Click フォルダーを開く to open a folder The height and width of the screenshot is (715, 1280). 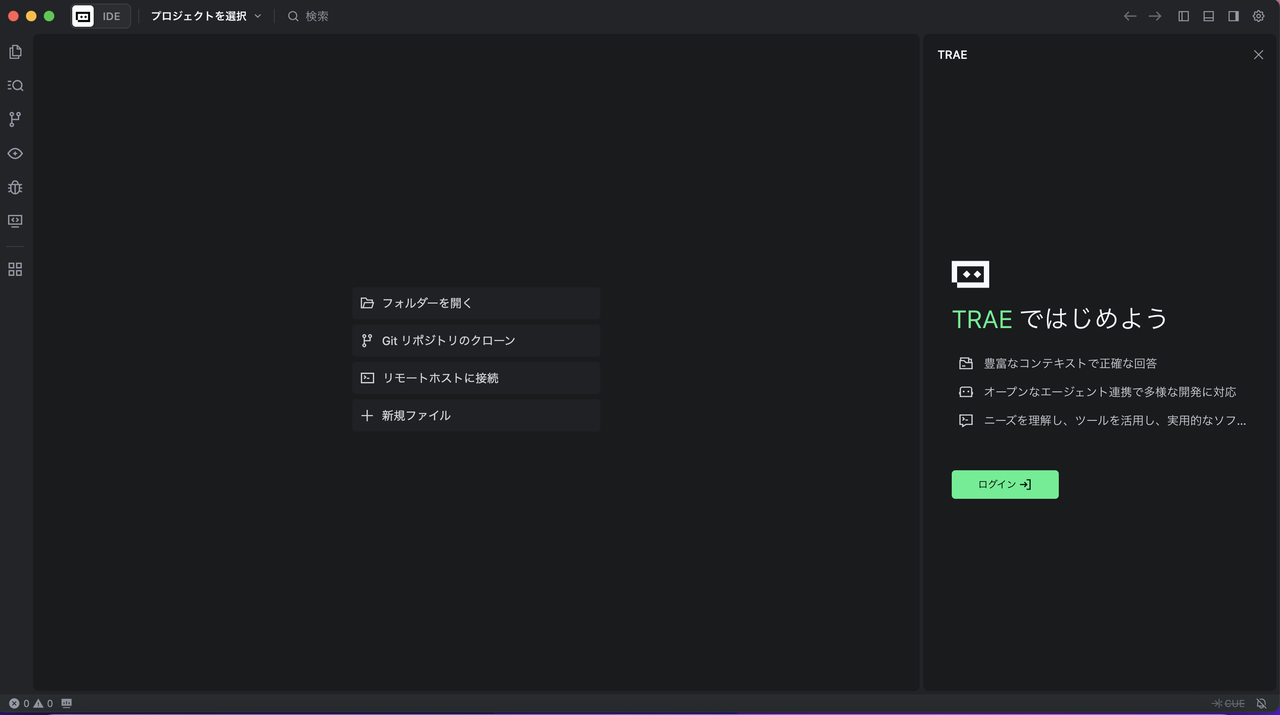(476, 303)
